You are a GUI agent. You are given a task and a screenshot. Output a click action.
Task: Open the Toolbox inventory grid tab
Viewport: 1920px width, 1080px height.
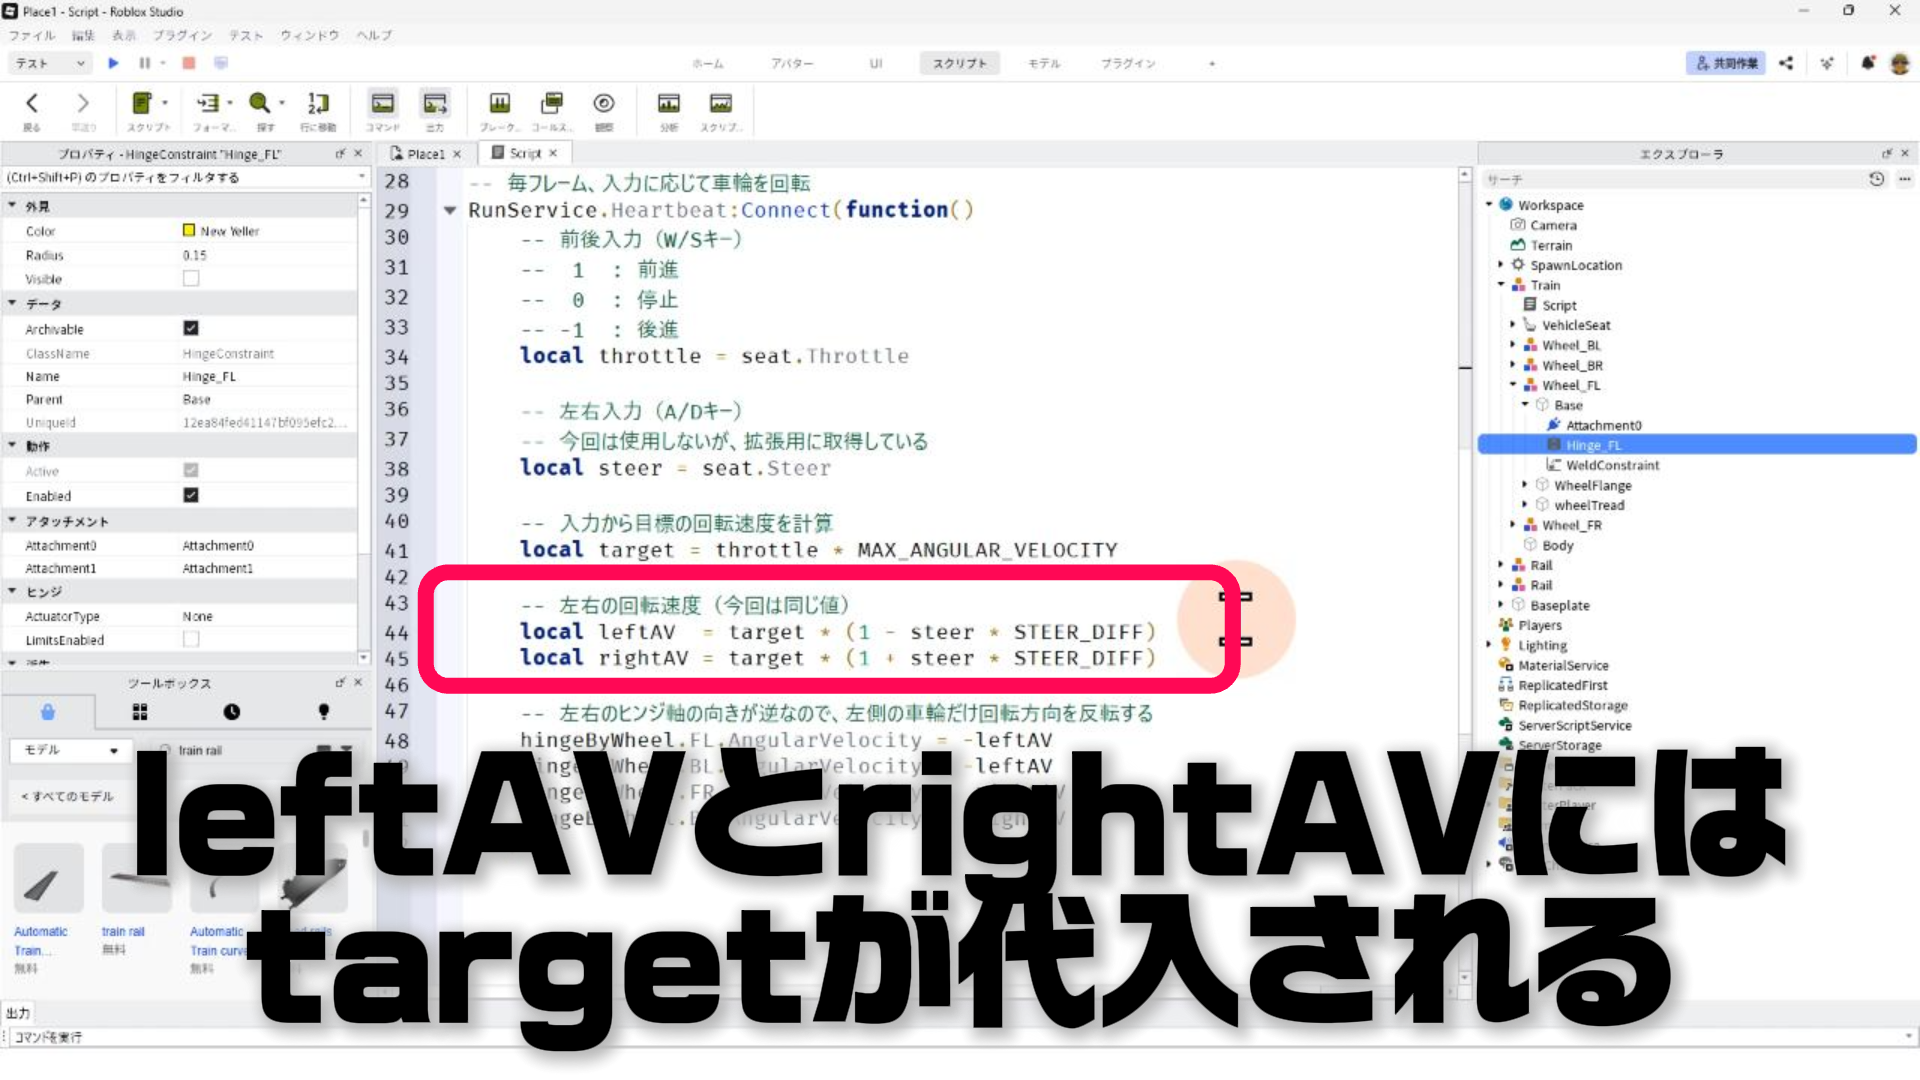pos(140,712)
